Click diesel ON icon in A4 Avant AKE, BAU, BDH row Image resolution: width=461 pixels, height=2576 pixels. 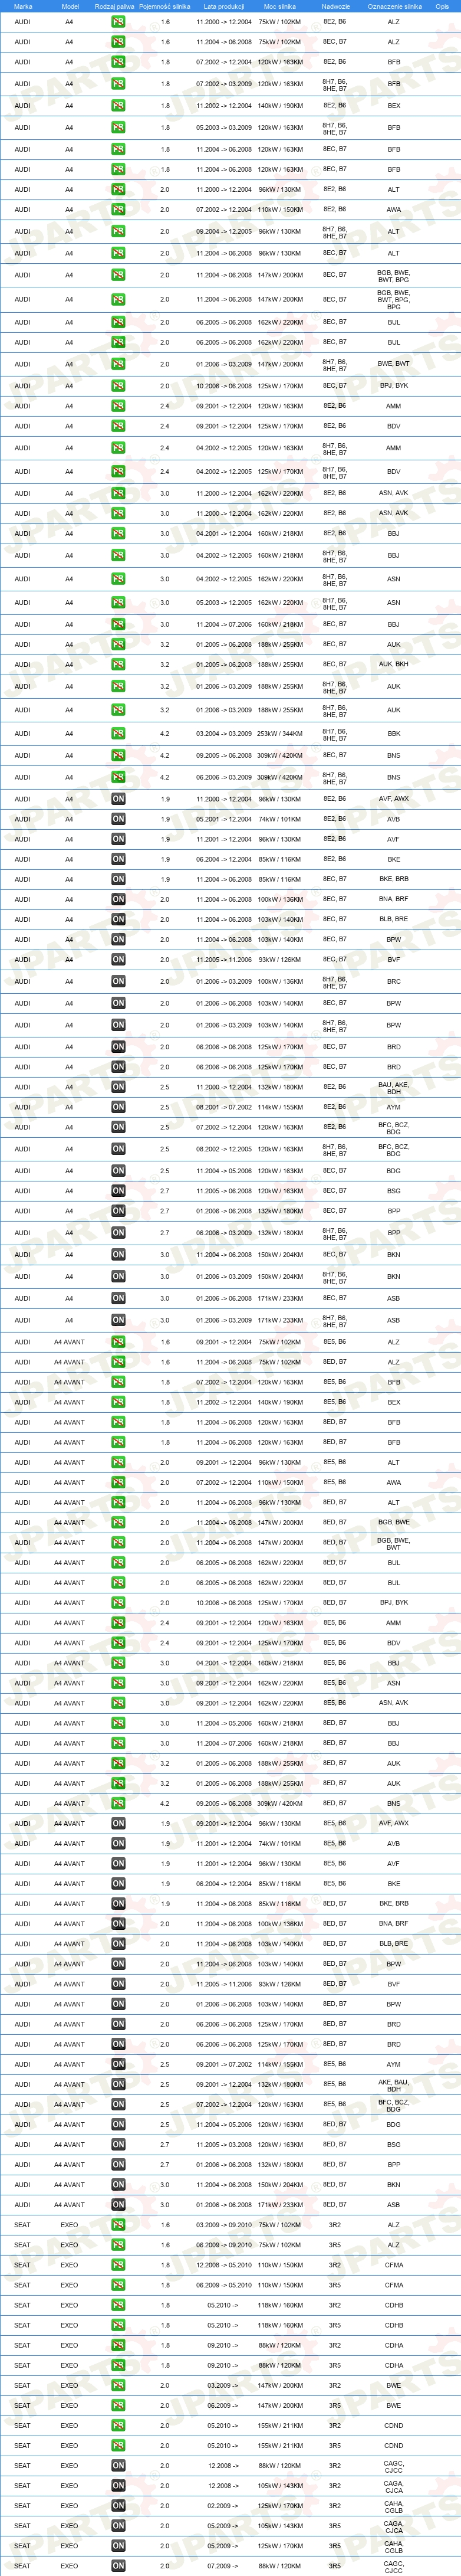[118, 2084]
